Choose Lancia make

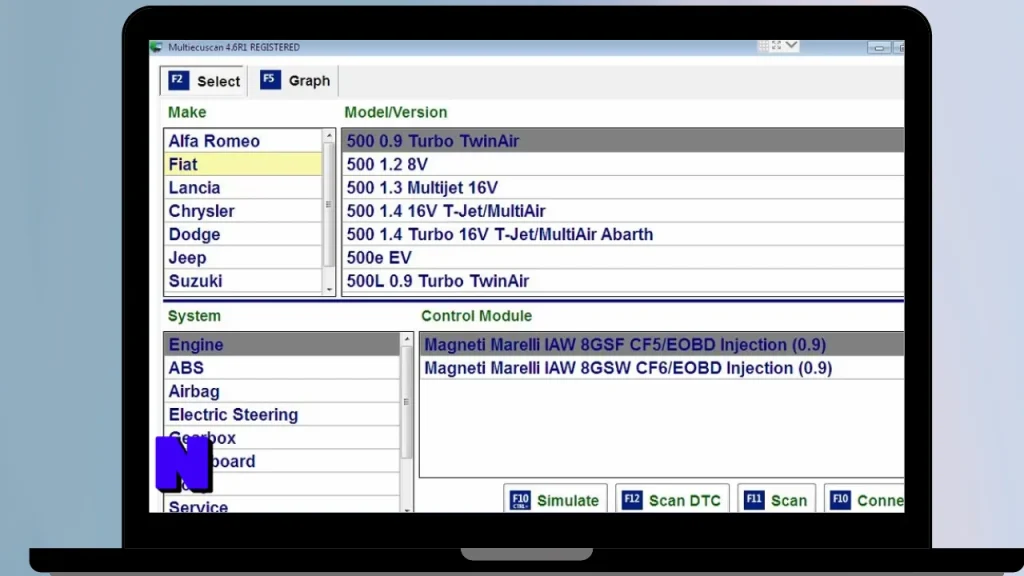243,188
